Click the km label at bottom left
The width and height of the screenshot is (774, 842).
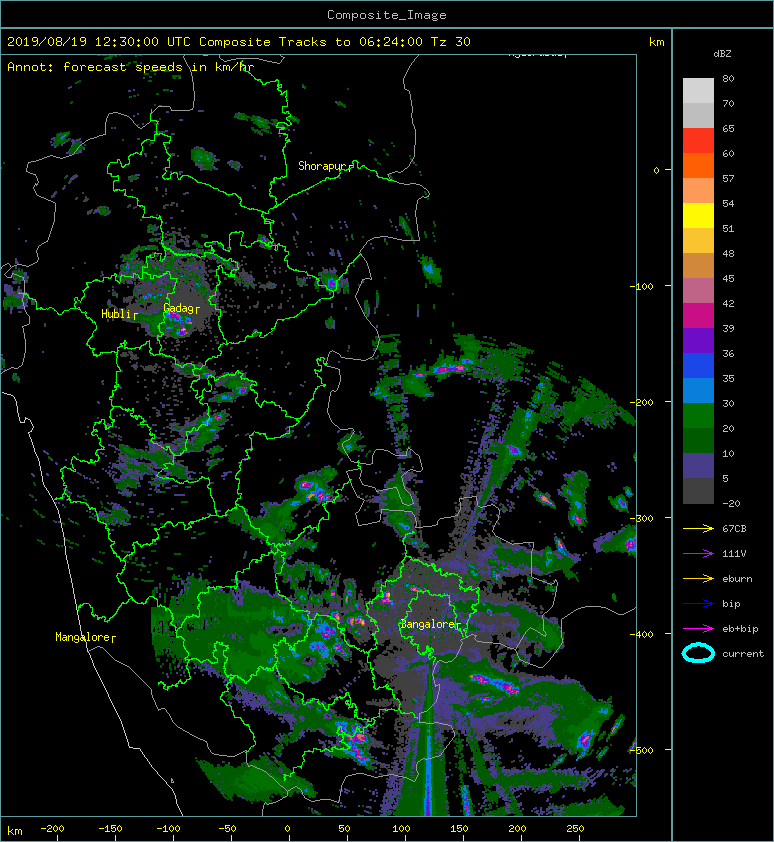click(15, 831)
